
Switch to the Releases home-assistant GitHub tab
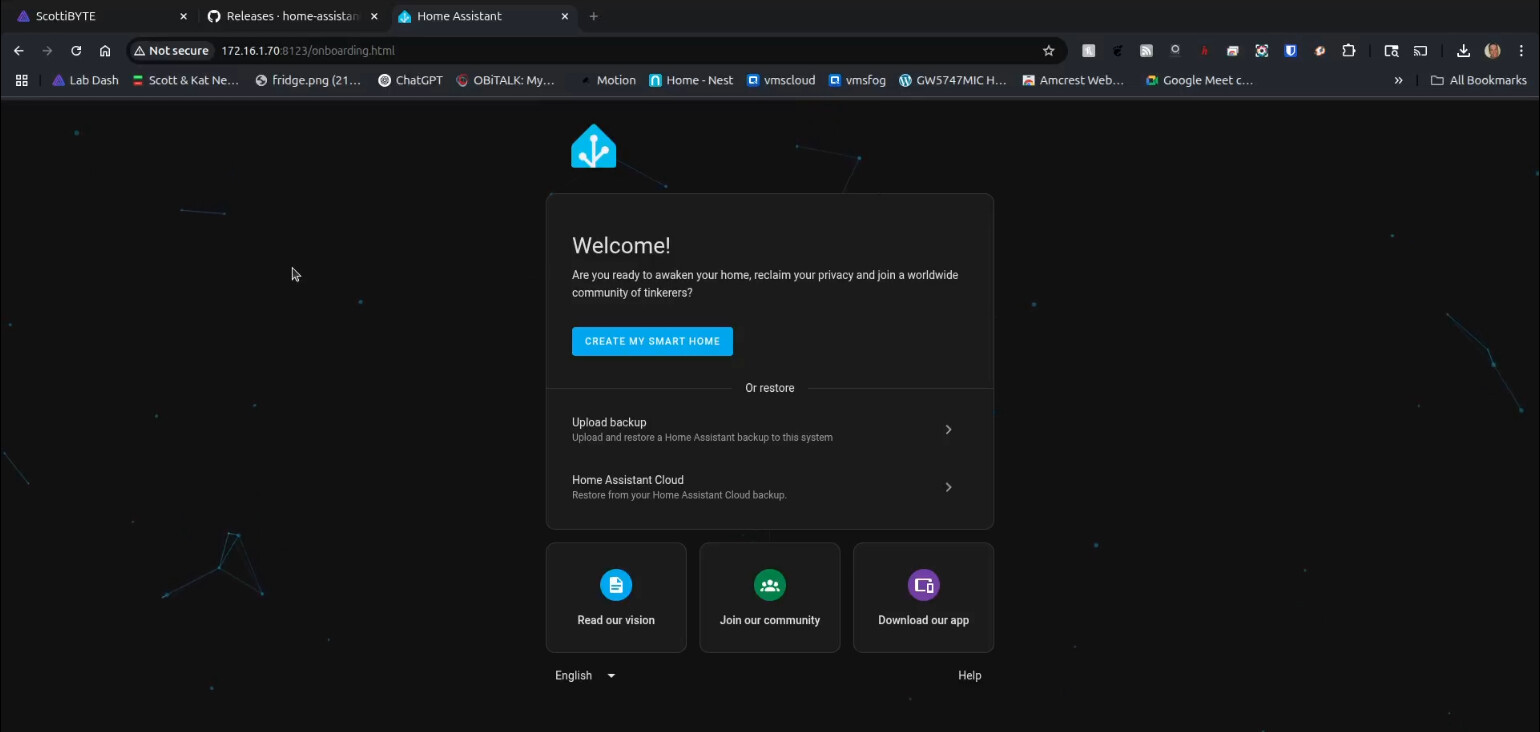[x=291, y=16]
